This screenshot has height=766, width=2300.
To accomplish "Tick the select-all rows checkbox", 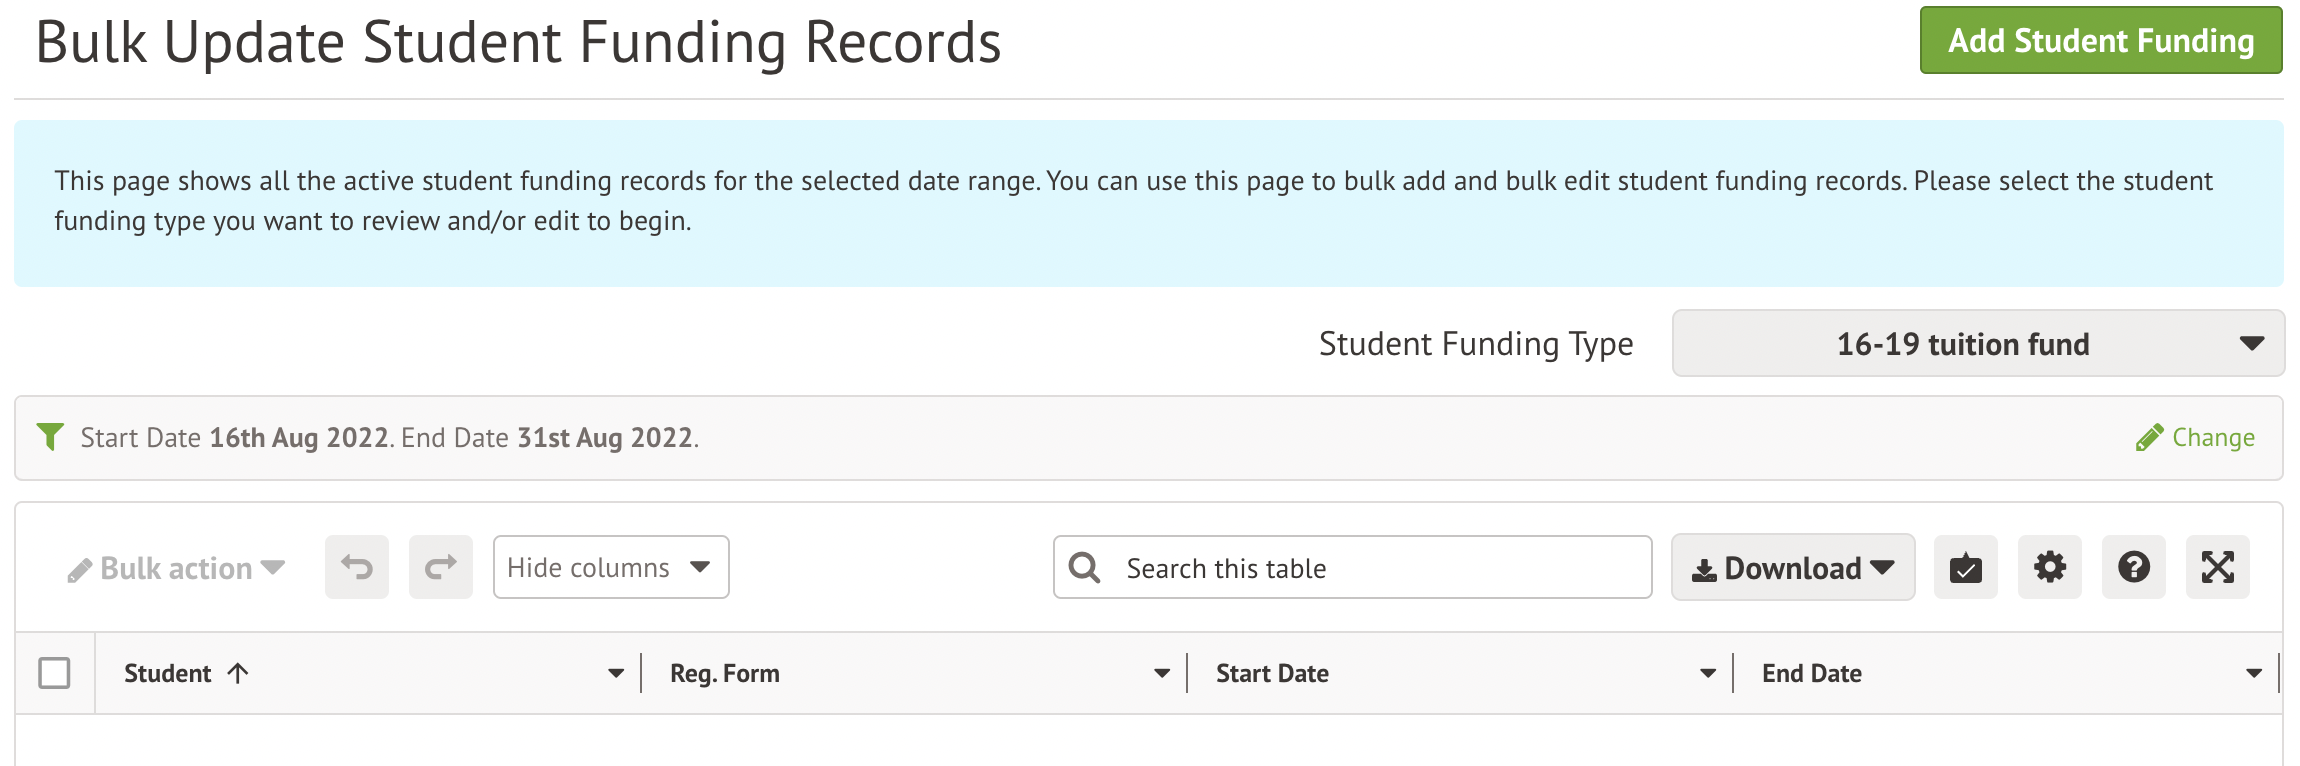I will click(x=54, y=673).
